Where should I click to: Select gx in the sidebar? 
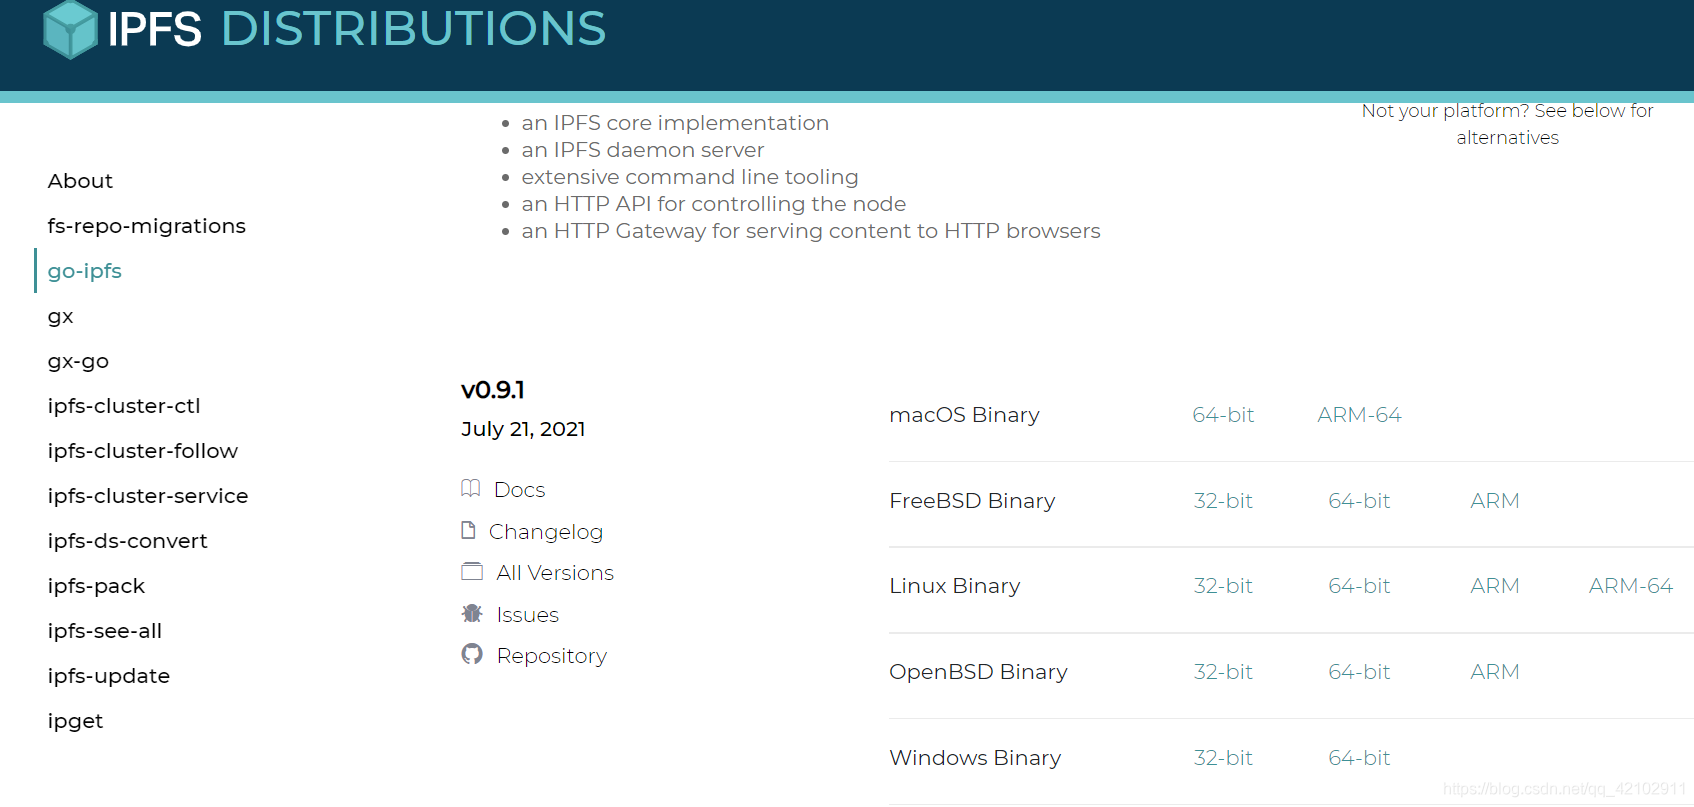coord(60,316)
